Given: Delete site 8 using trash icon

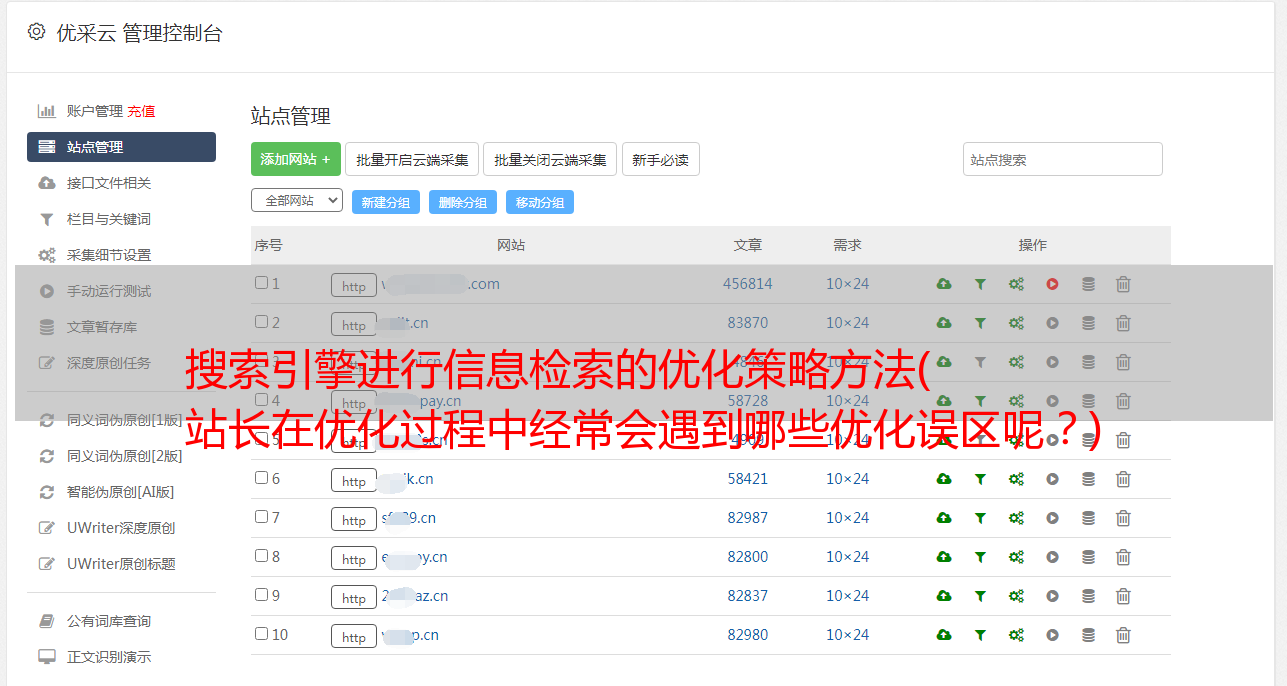Looking at the screenshot, I should 1123,557.
